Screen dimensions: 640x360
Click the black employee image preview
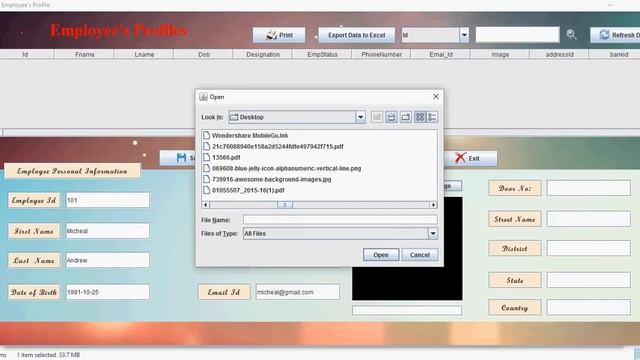(x=407, y=283)
